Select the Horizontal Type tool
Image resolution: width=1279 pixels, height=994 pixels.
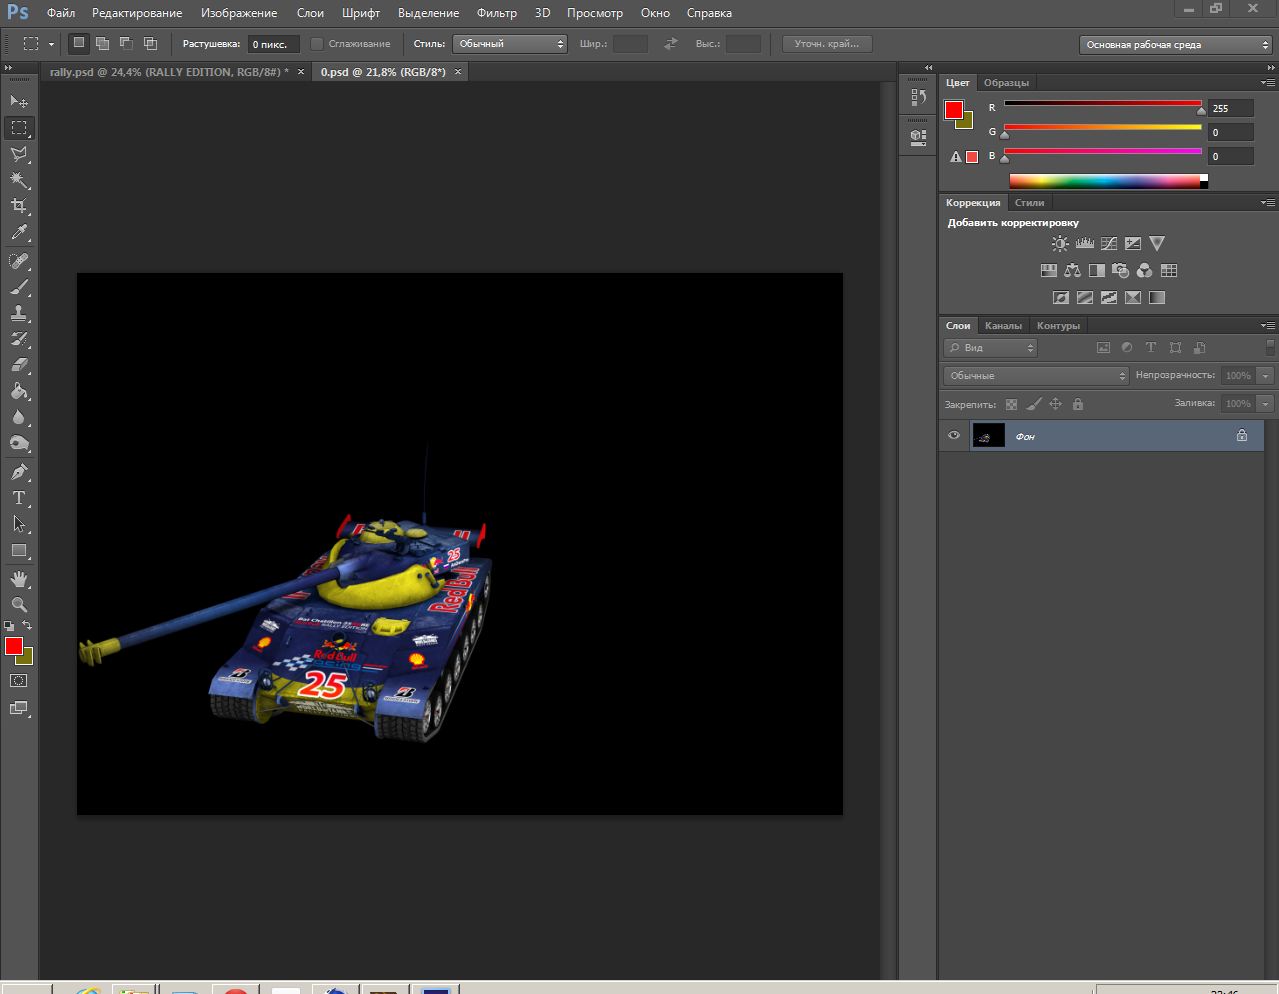[x=19, y=498]
